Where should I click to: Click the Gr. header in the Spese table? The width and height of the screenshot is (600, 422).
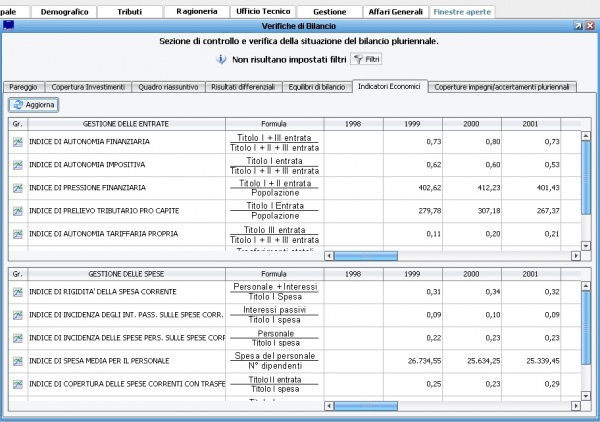(x=18, y=274)
